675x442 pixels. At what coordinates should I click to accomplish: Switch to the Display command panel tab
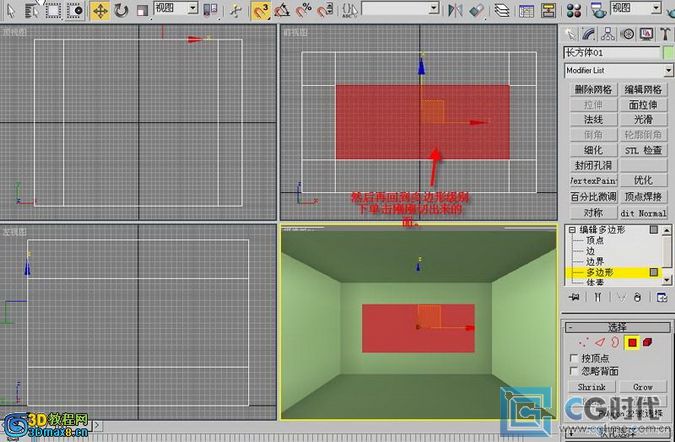(x=646, y=34)
